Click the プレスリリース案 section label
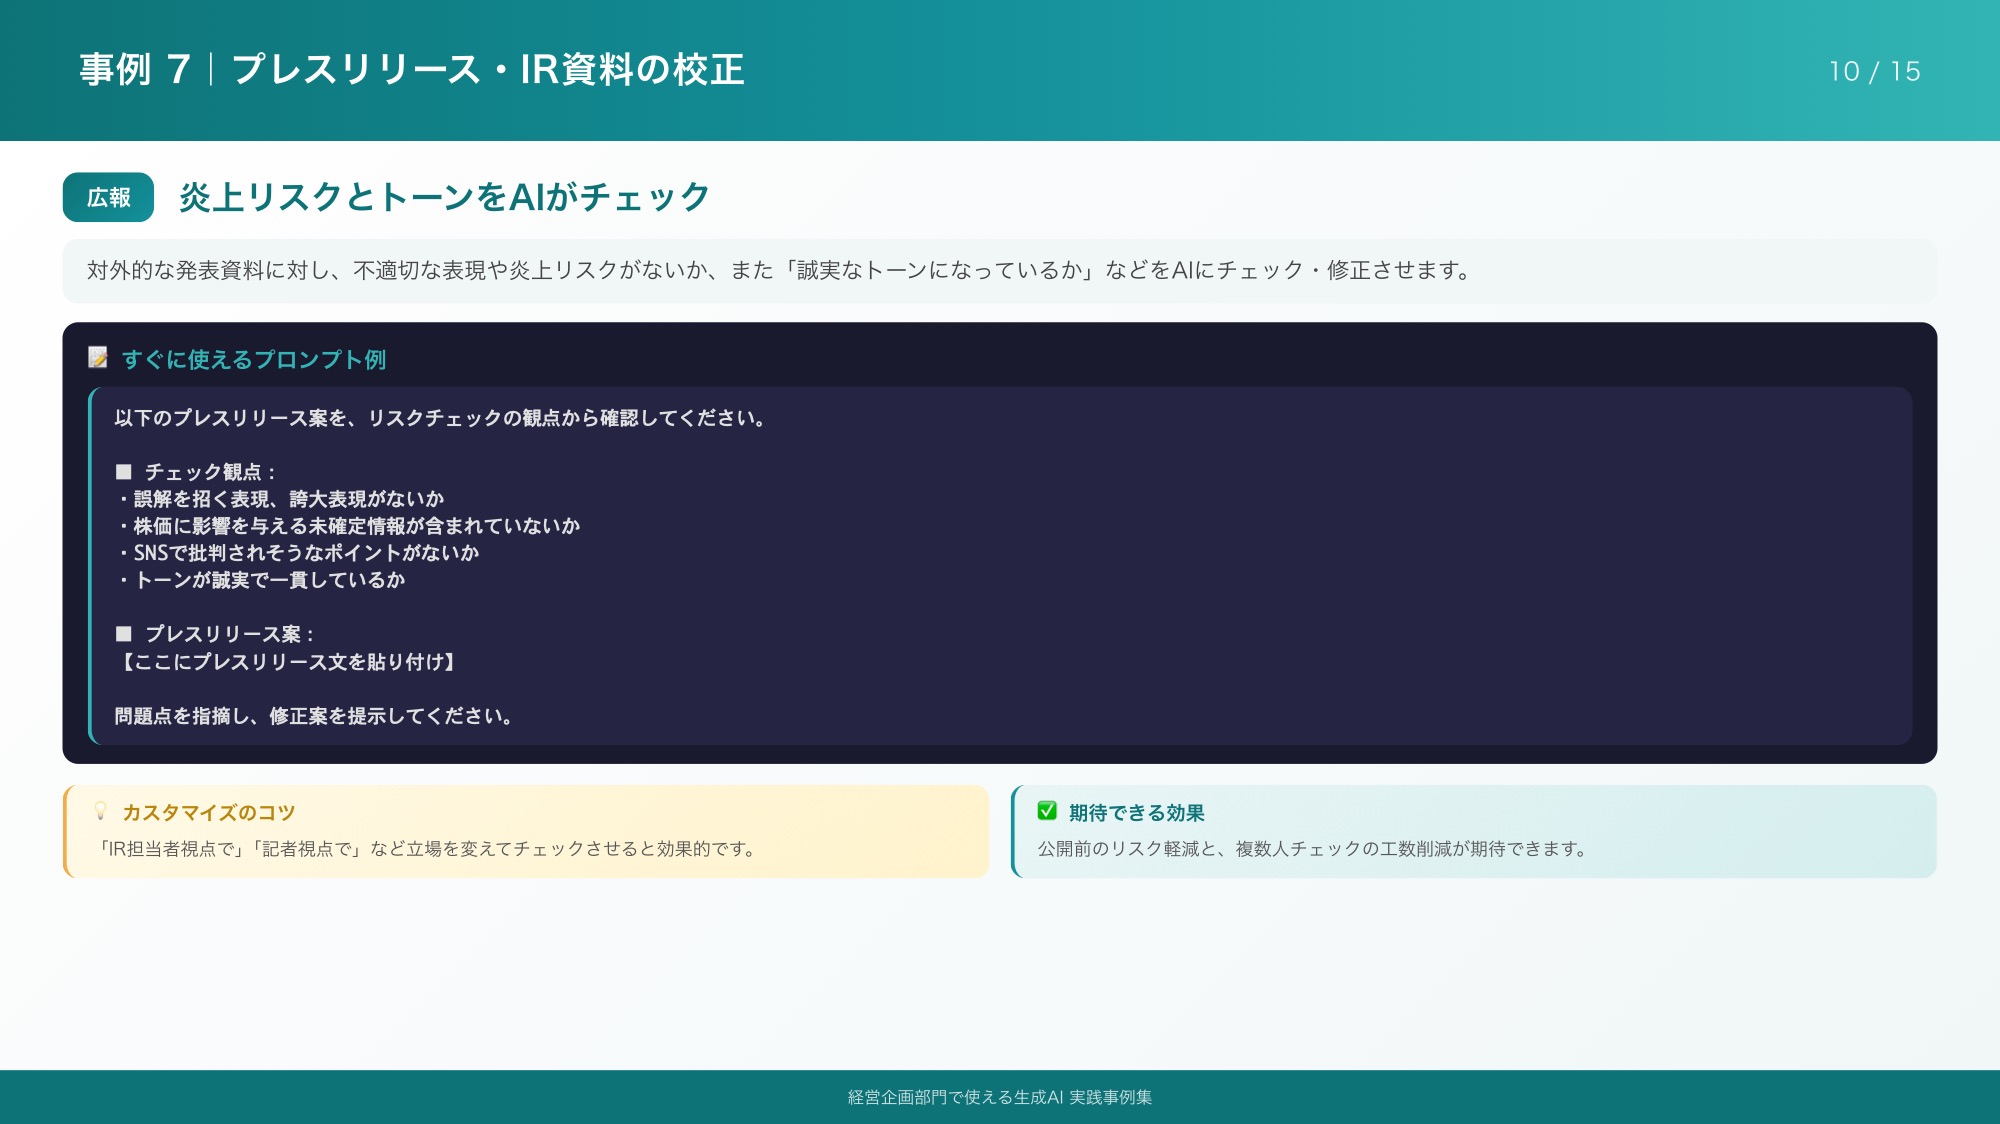This screenshot has height=1124, width=2000. click(215, 634)
